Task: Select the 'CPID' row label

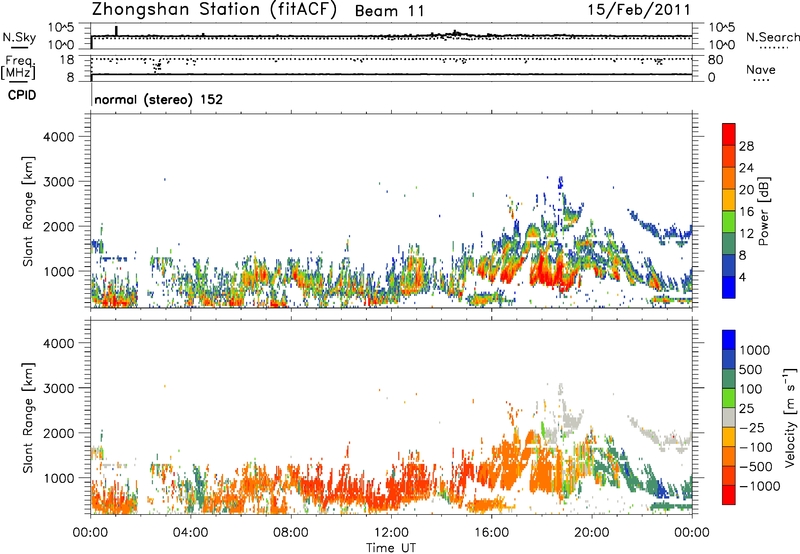Action: 22,95
